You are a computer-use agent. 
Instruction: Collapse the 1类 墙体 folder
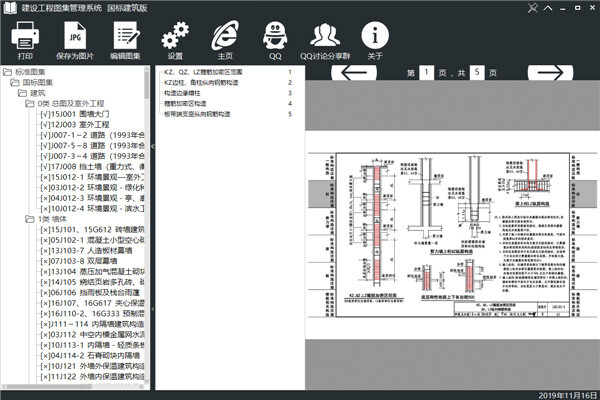click(29, 219)
